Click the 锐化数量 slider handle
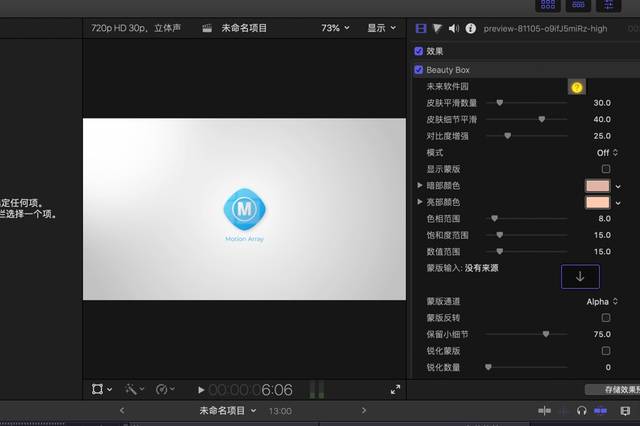The height and width of the screenshot is (426, 640). click(488, 367)
